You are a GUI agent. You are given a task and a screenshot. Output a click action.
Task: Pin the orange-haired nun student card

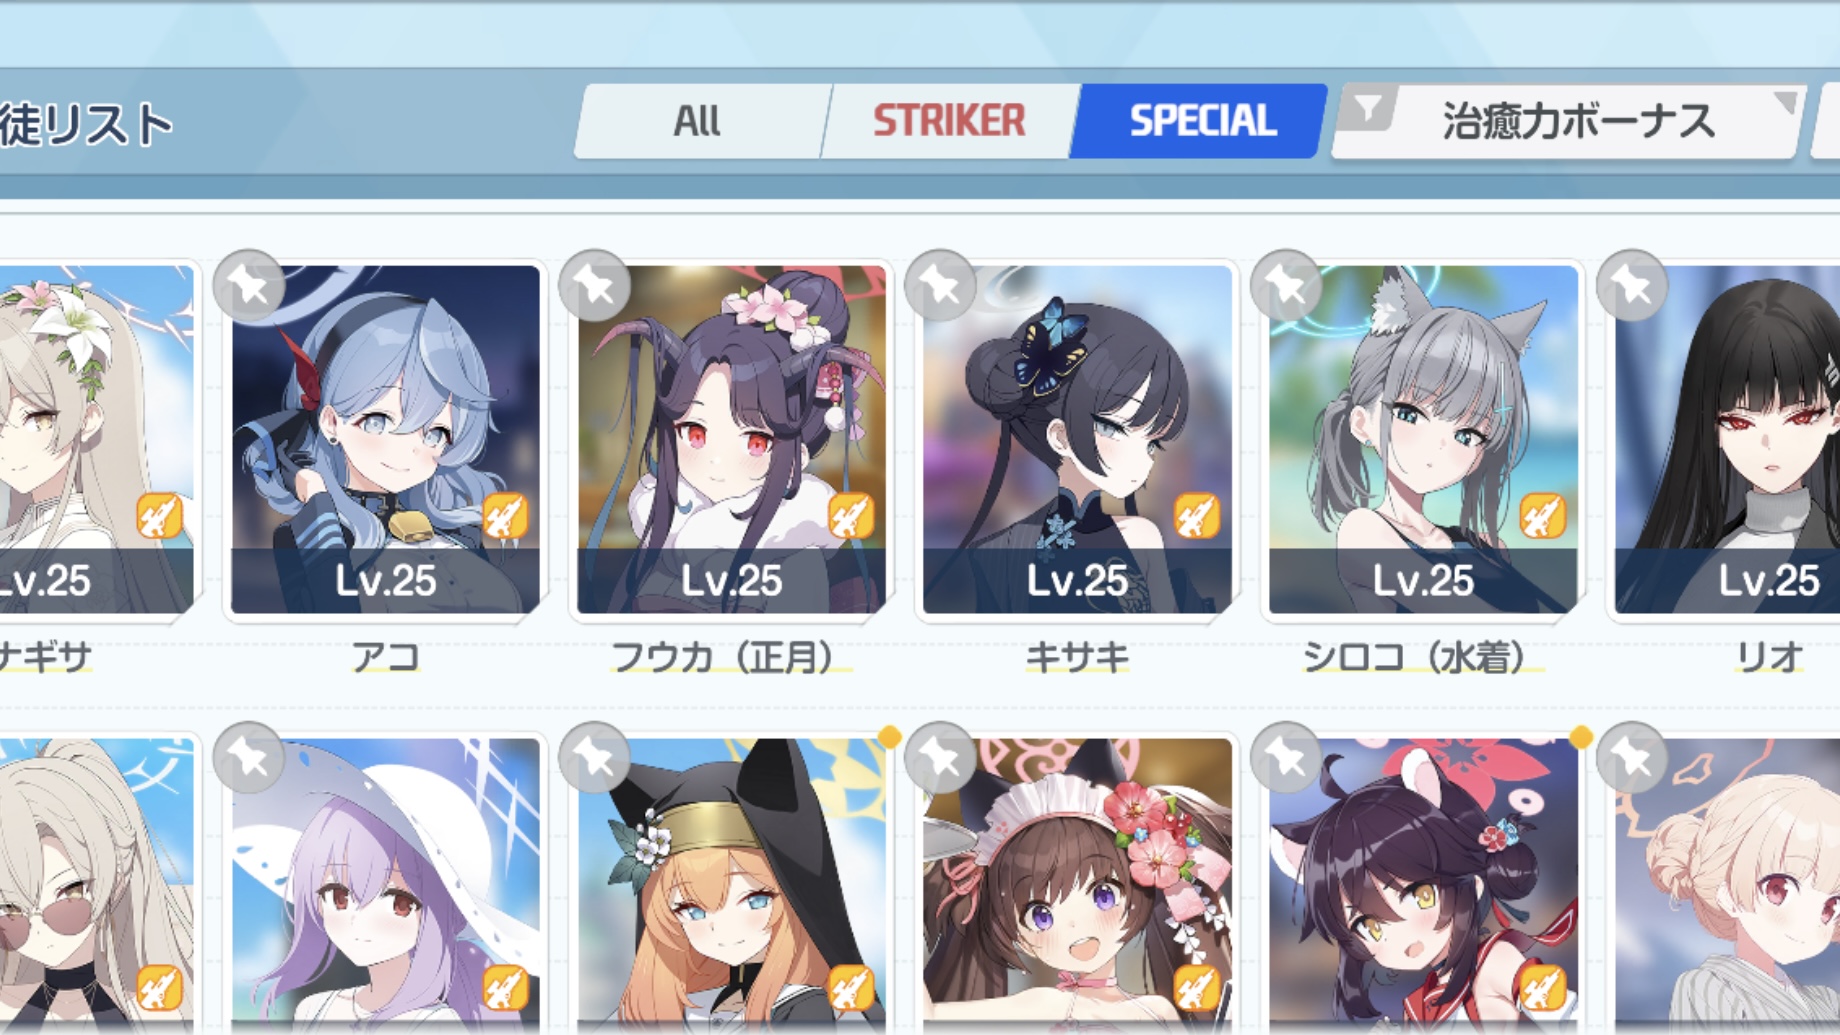pos(595,759)
